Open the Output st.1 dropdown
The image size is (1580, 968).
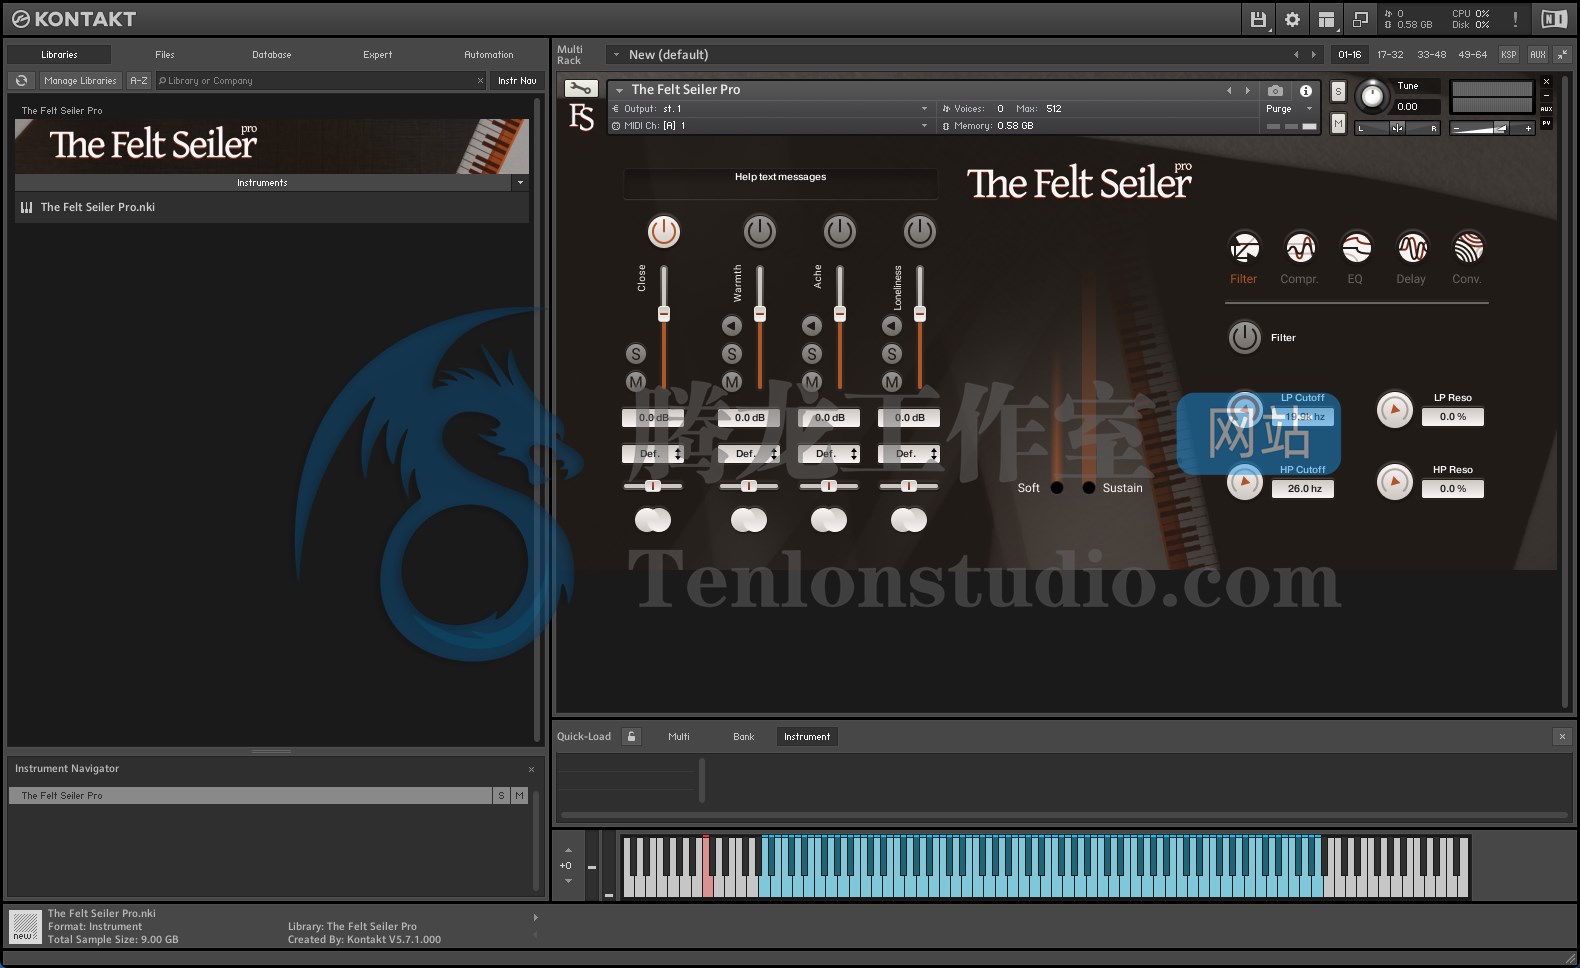[x=770, y=109]
